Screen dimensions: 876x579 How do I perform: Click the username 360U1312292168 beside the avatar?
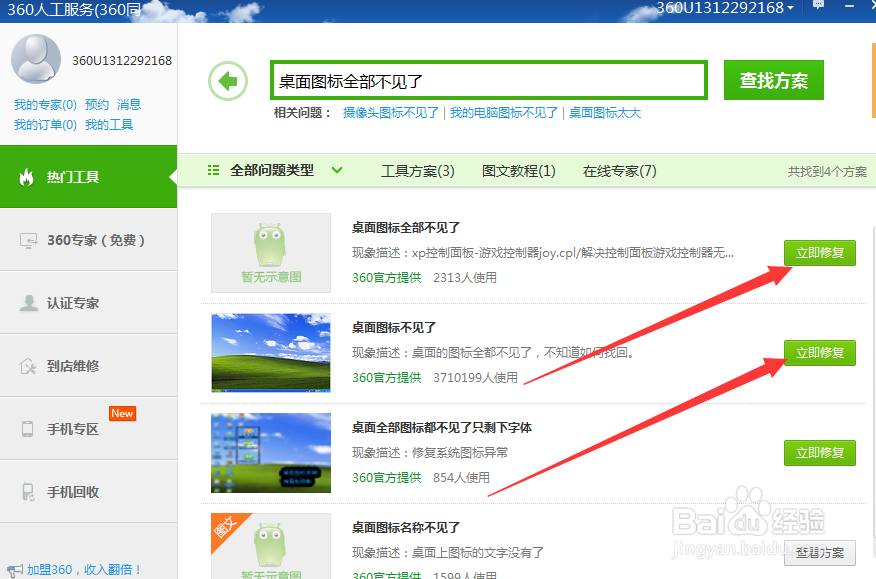[x=122, y=60]
